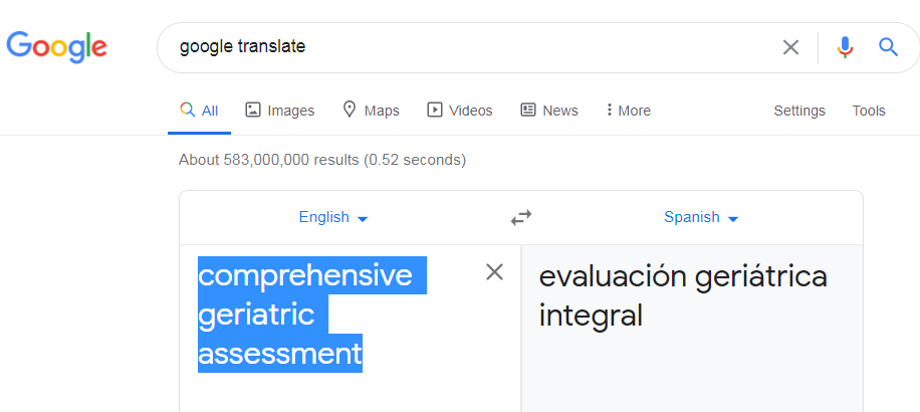Clear the search box text

pos(790,47)
